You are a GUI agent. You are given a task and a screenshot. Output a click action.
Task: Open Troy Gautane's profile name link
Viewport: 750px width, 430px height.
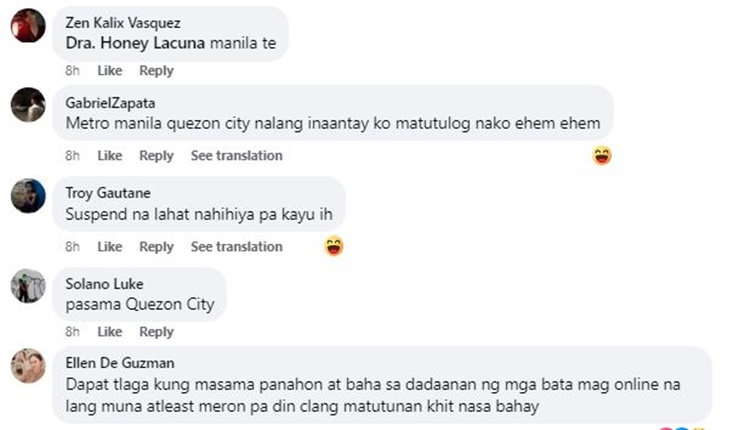(x=108, y=193)
